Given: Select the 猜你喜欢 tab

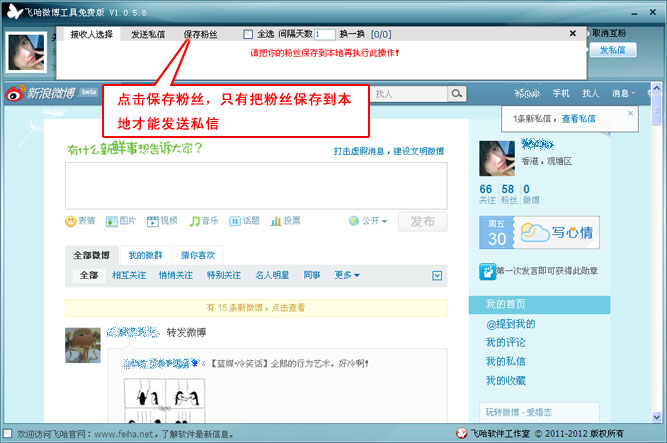Looking at the screenshot, I should click(x=198, y=255).
